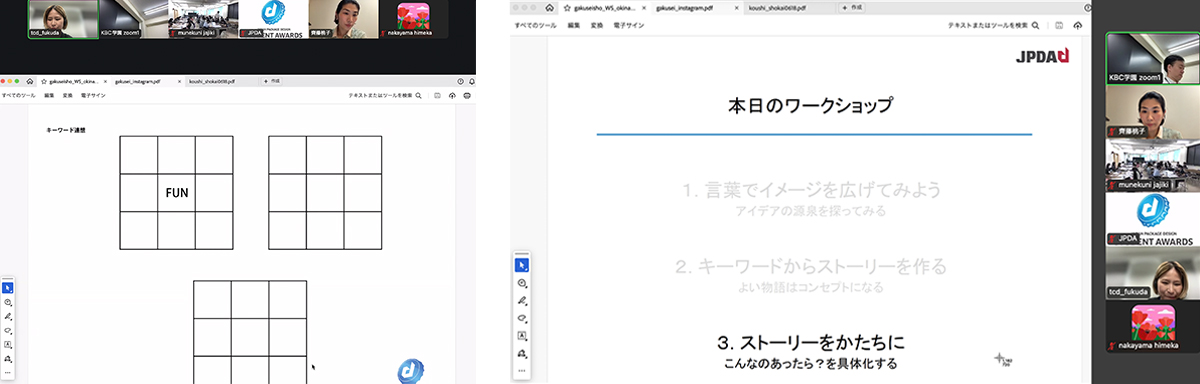Select tcd_fukuda video thumbnail in top strip
Screen dimensions: 1200x384
(64, 19)
